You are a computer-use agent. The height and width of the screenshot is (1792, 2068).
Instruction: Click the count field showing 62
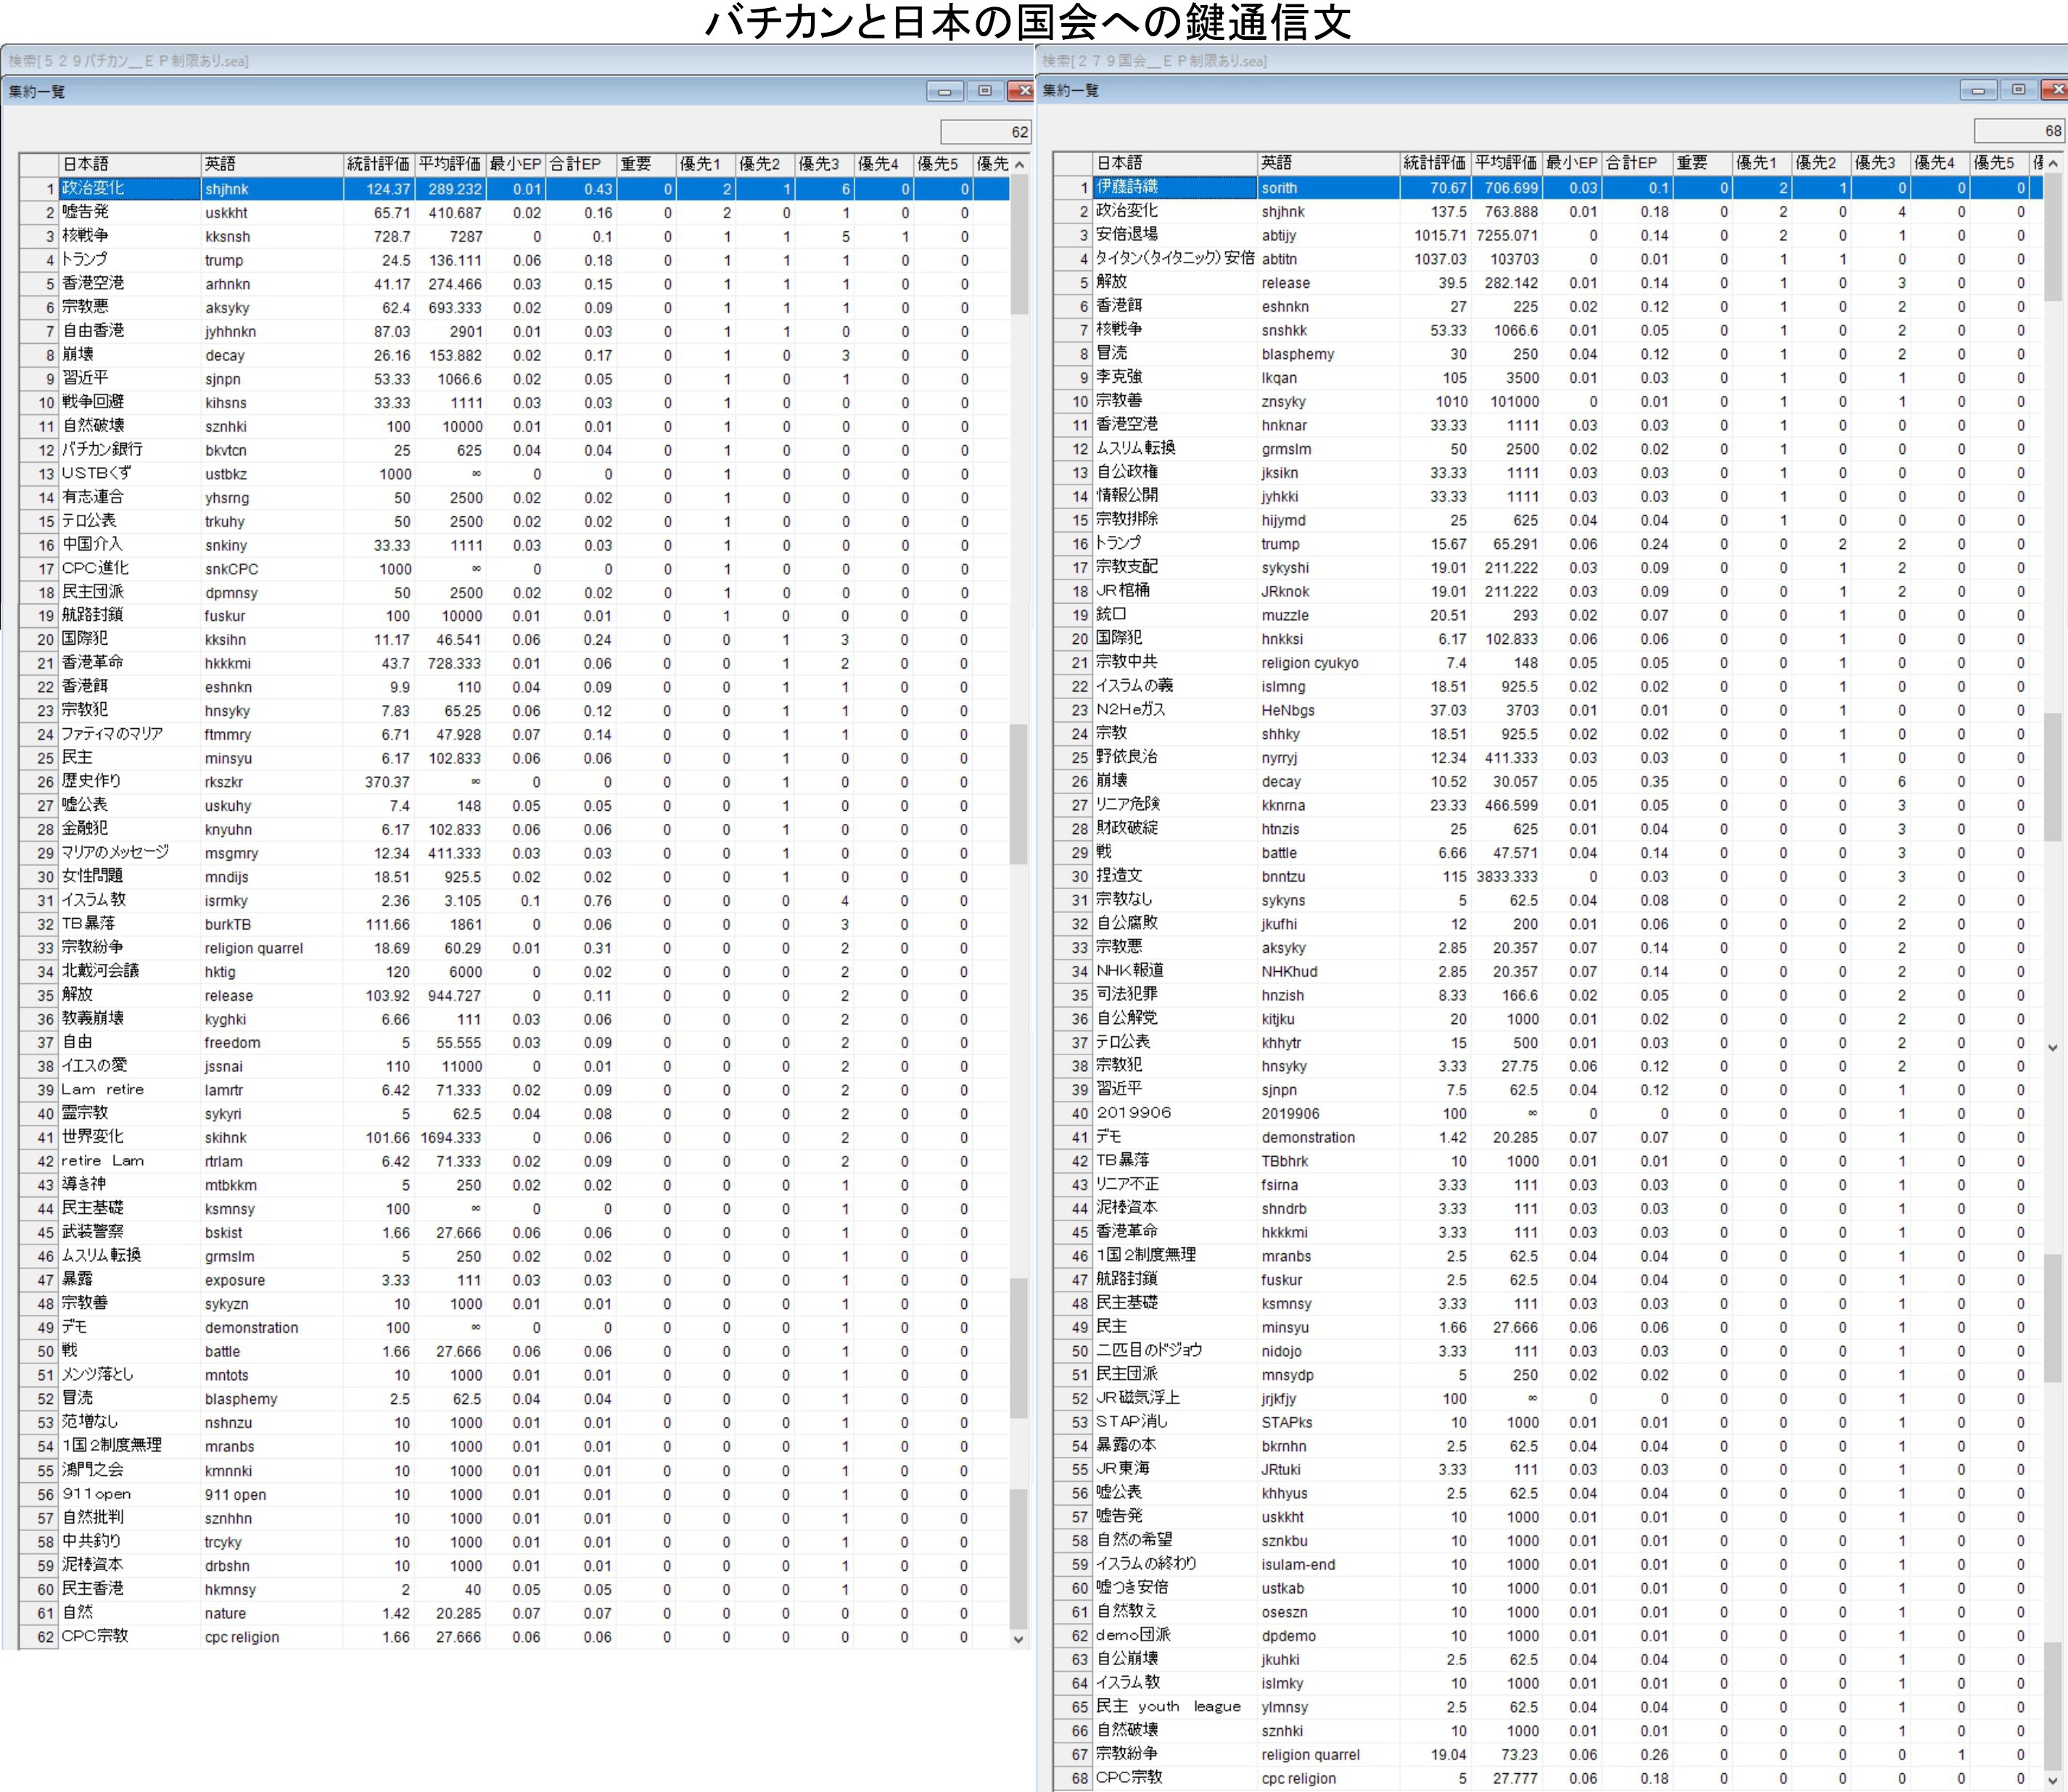985,132
